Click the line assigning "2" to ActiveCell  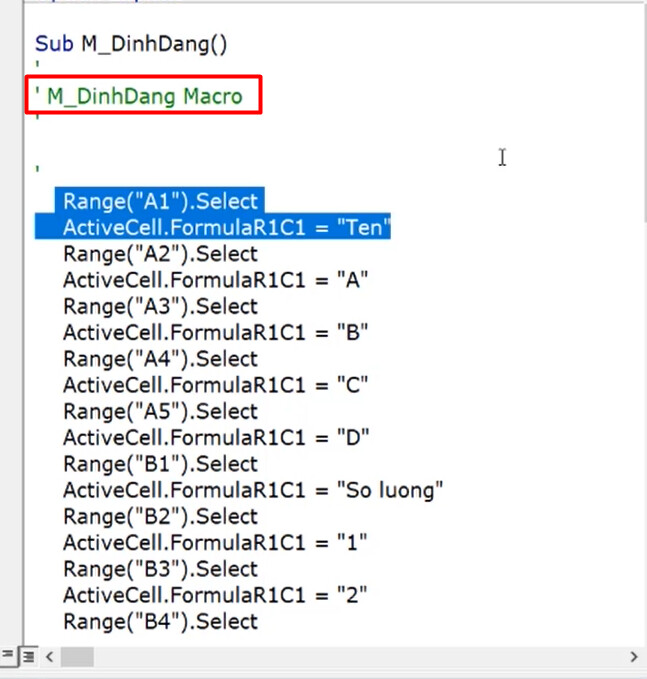point(215,595)
